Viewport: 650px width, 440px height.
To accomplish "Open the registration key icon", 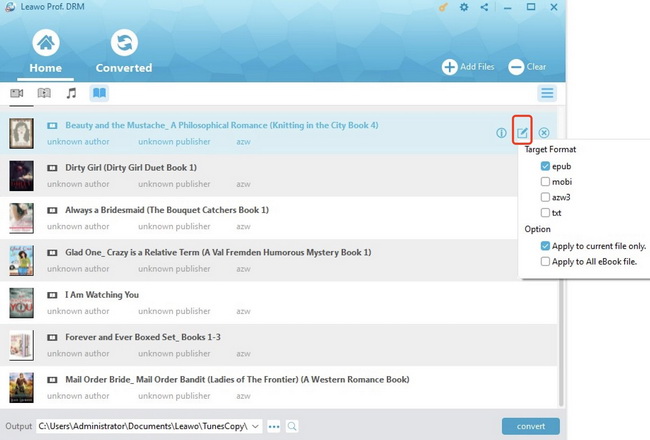I will tap(443, 7).
